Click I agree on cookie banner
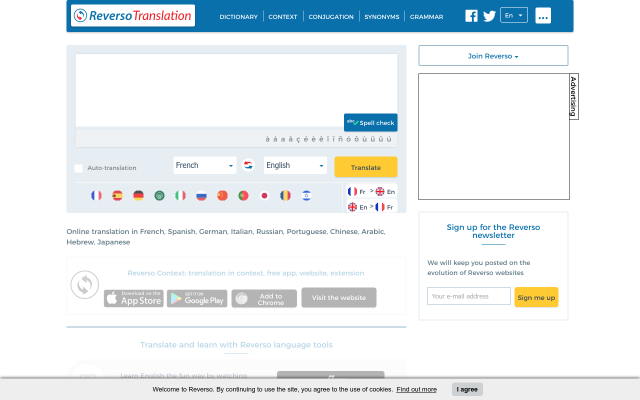Screen dimensions: 640x400 click(467, 389)
